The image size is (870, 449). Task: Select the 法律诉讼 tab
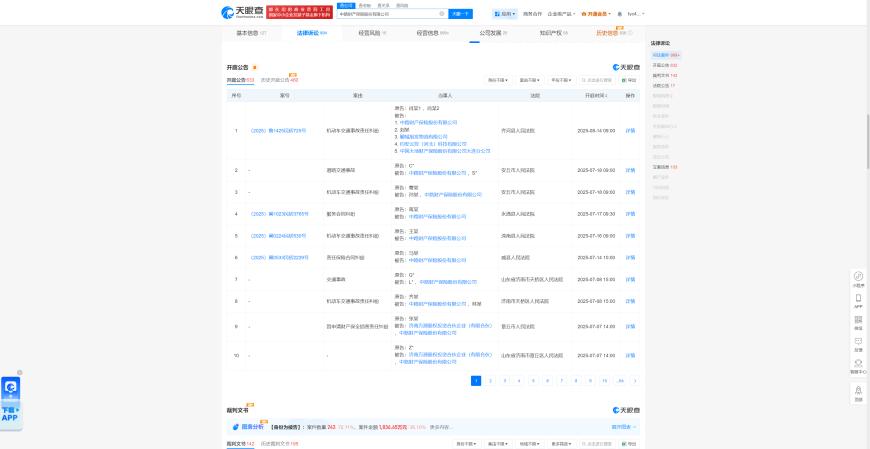pos(312,33)
